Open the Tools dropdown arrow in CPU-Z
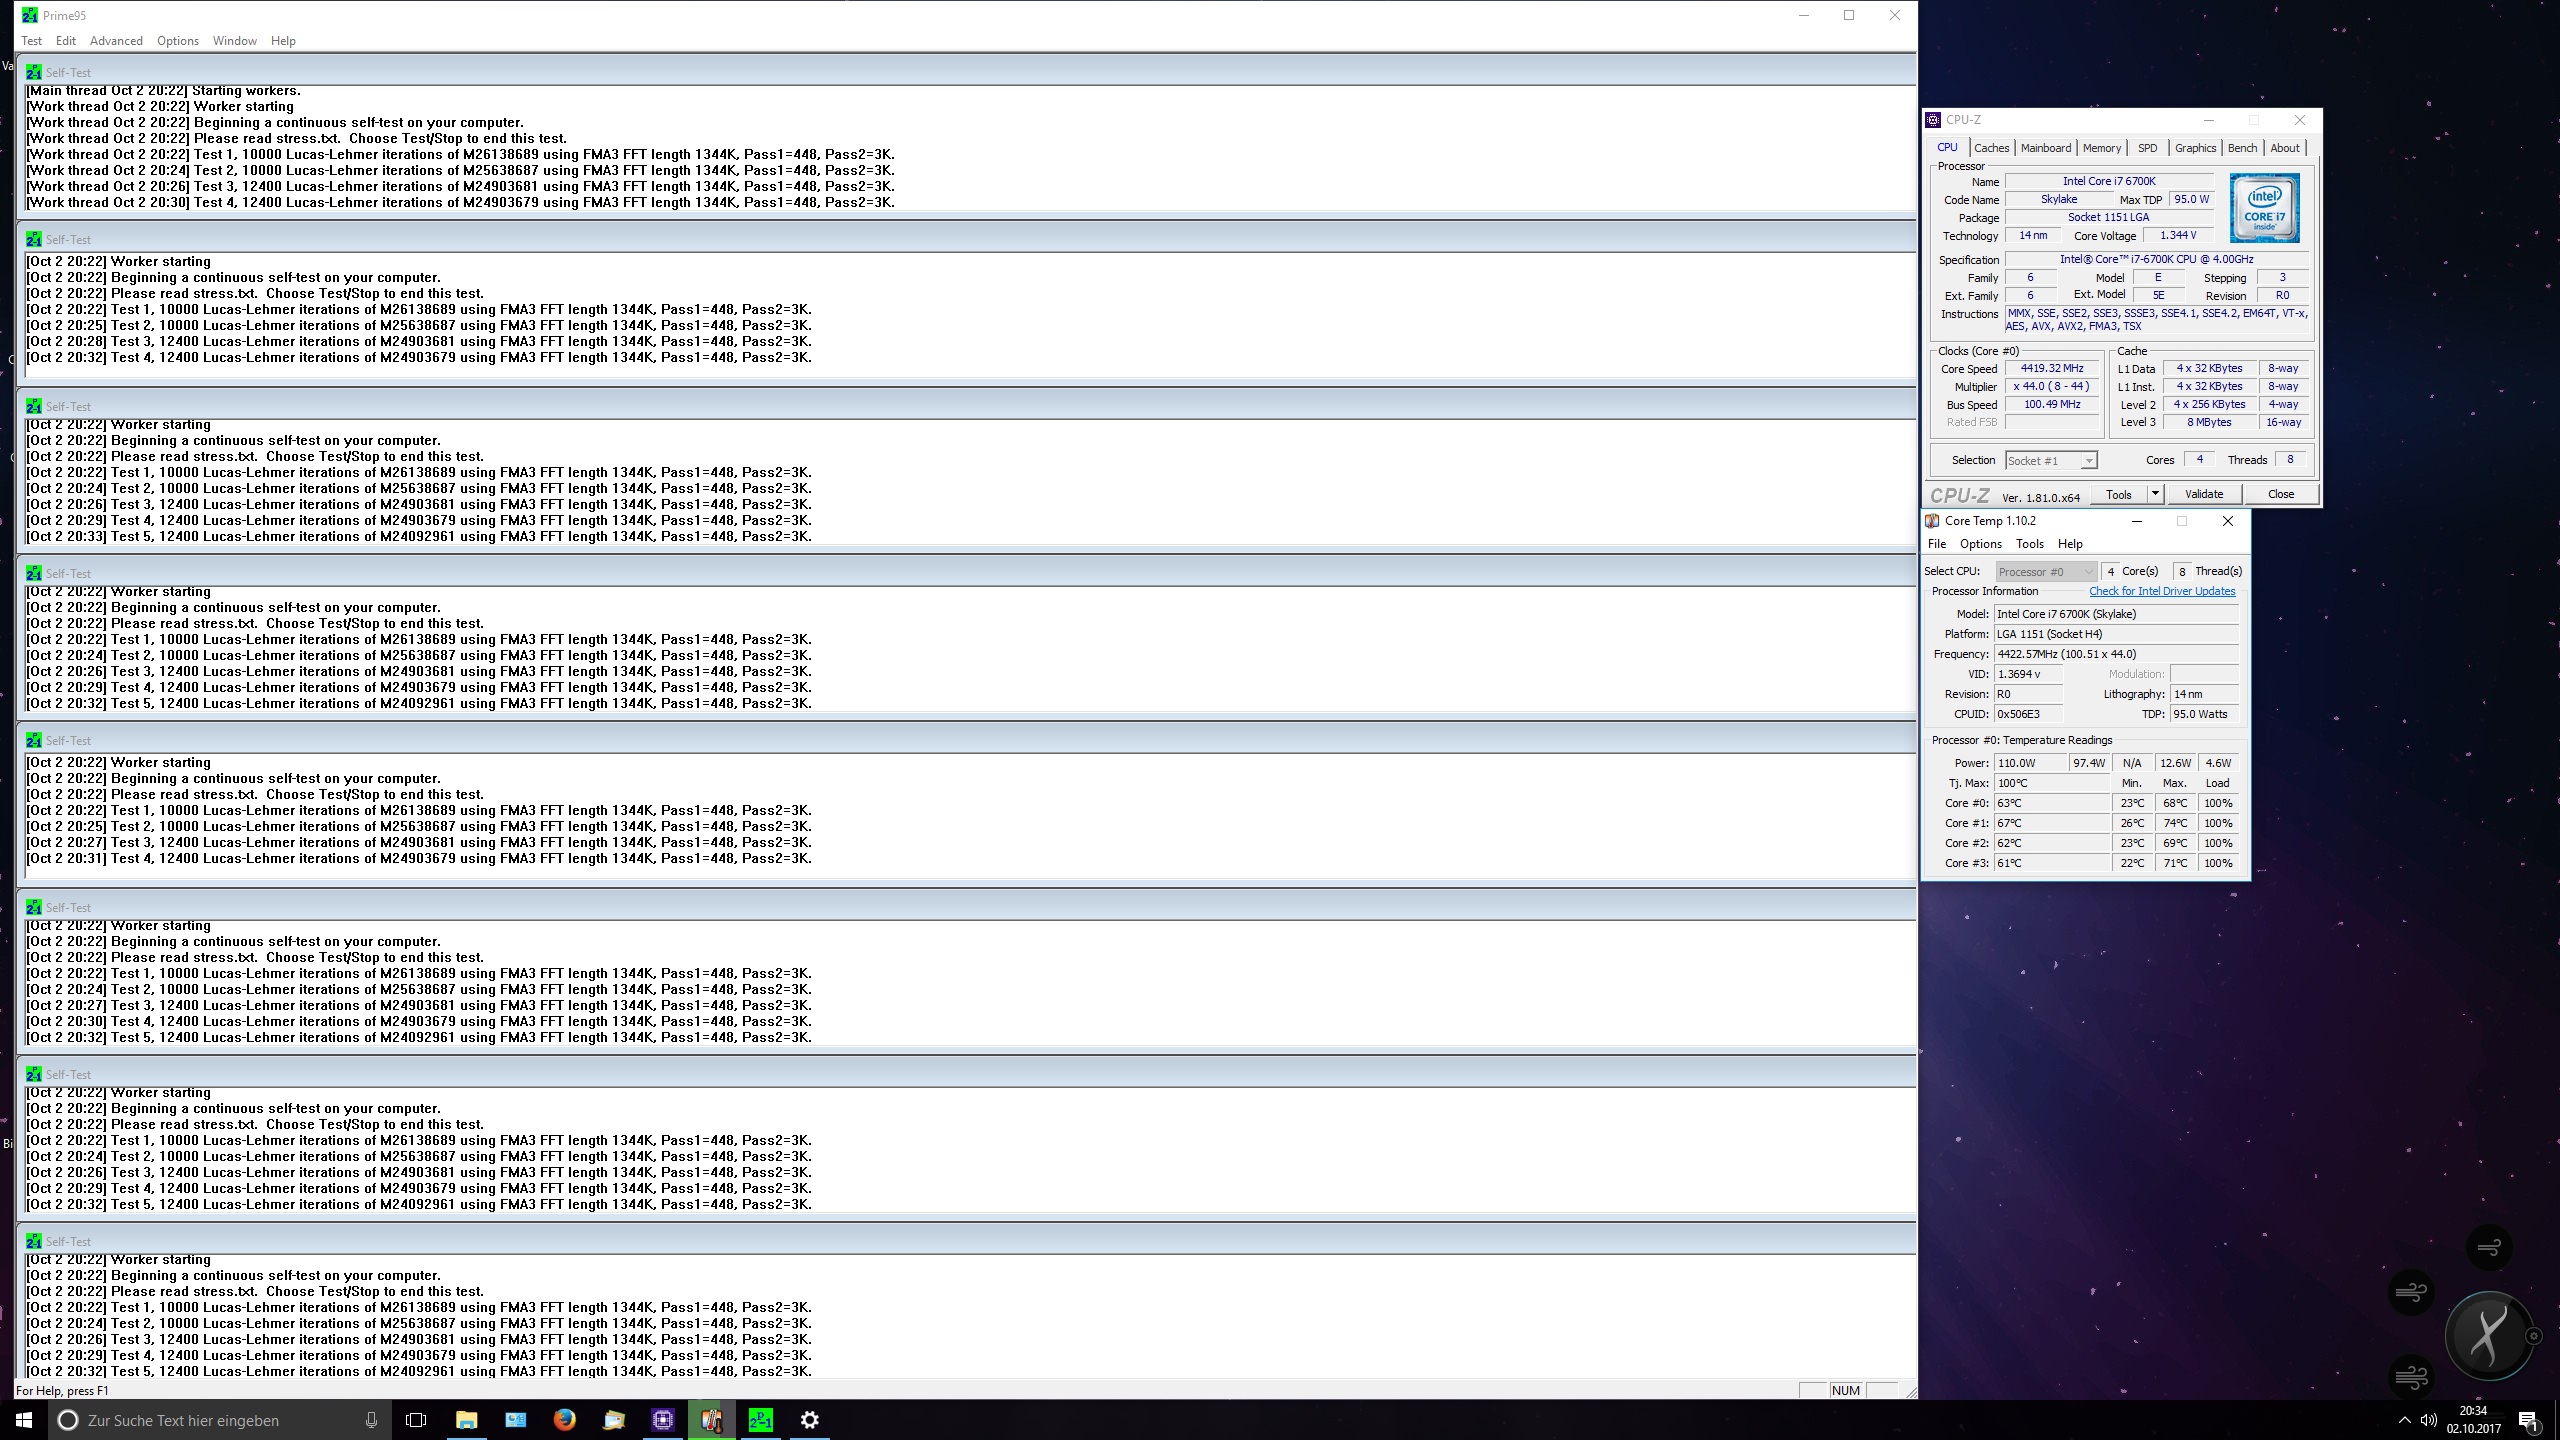The image size is (2560, 1440). (x=2155, y=494)
